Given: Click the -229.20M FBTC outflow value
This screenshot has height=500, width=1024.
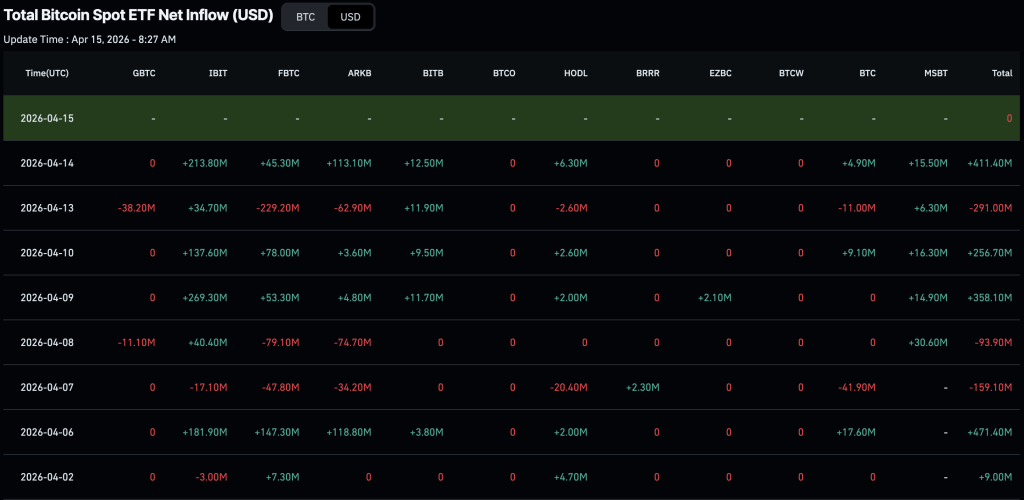Looking at the screenshot, I should coord(277,208).
